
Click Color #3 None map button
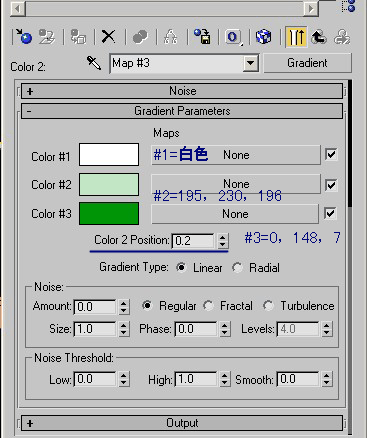click(x=235, y=214)
